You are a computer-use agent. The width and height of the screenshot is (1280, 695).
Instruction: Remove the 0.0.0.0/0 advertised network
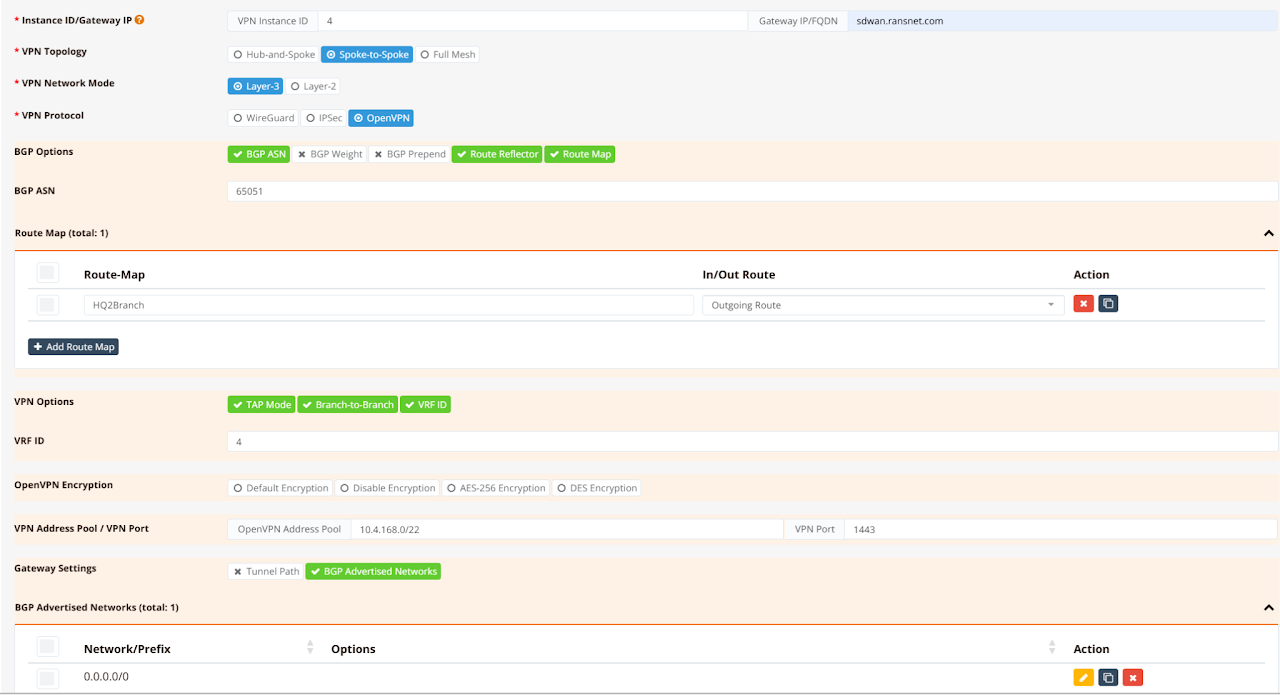(x=1132, y=678)
